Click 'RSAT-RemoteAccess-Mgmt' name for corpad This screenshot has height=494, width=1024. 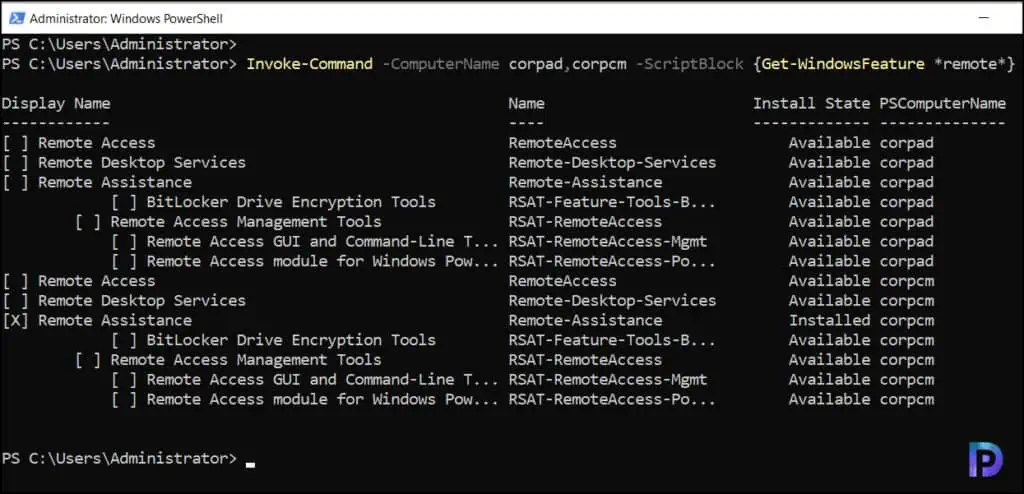(x=608, y=241)
